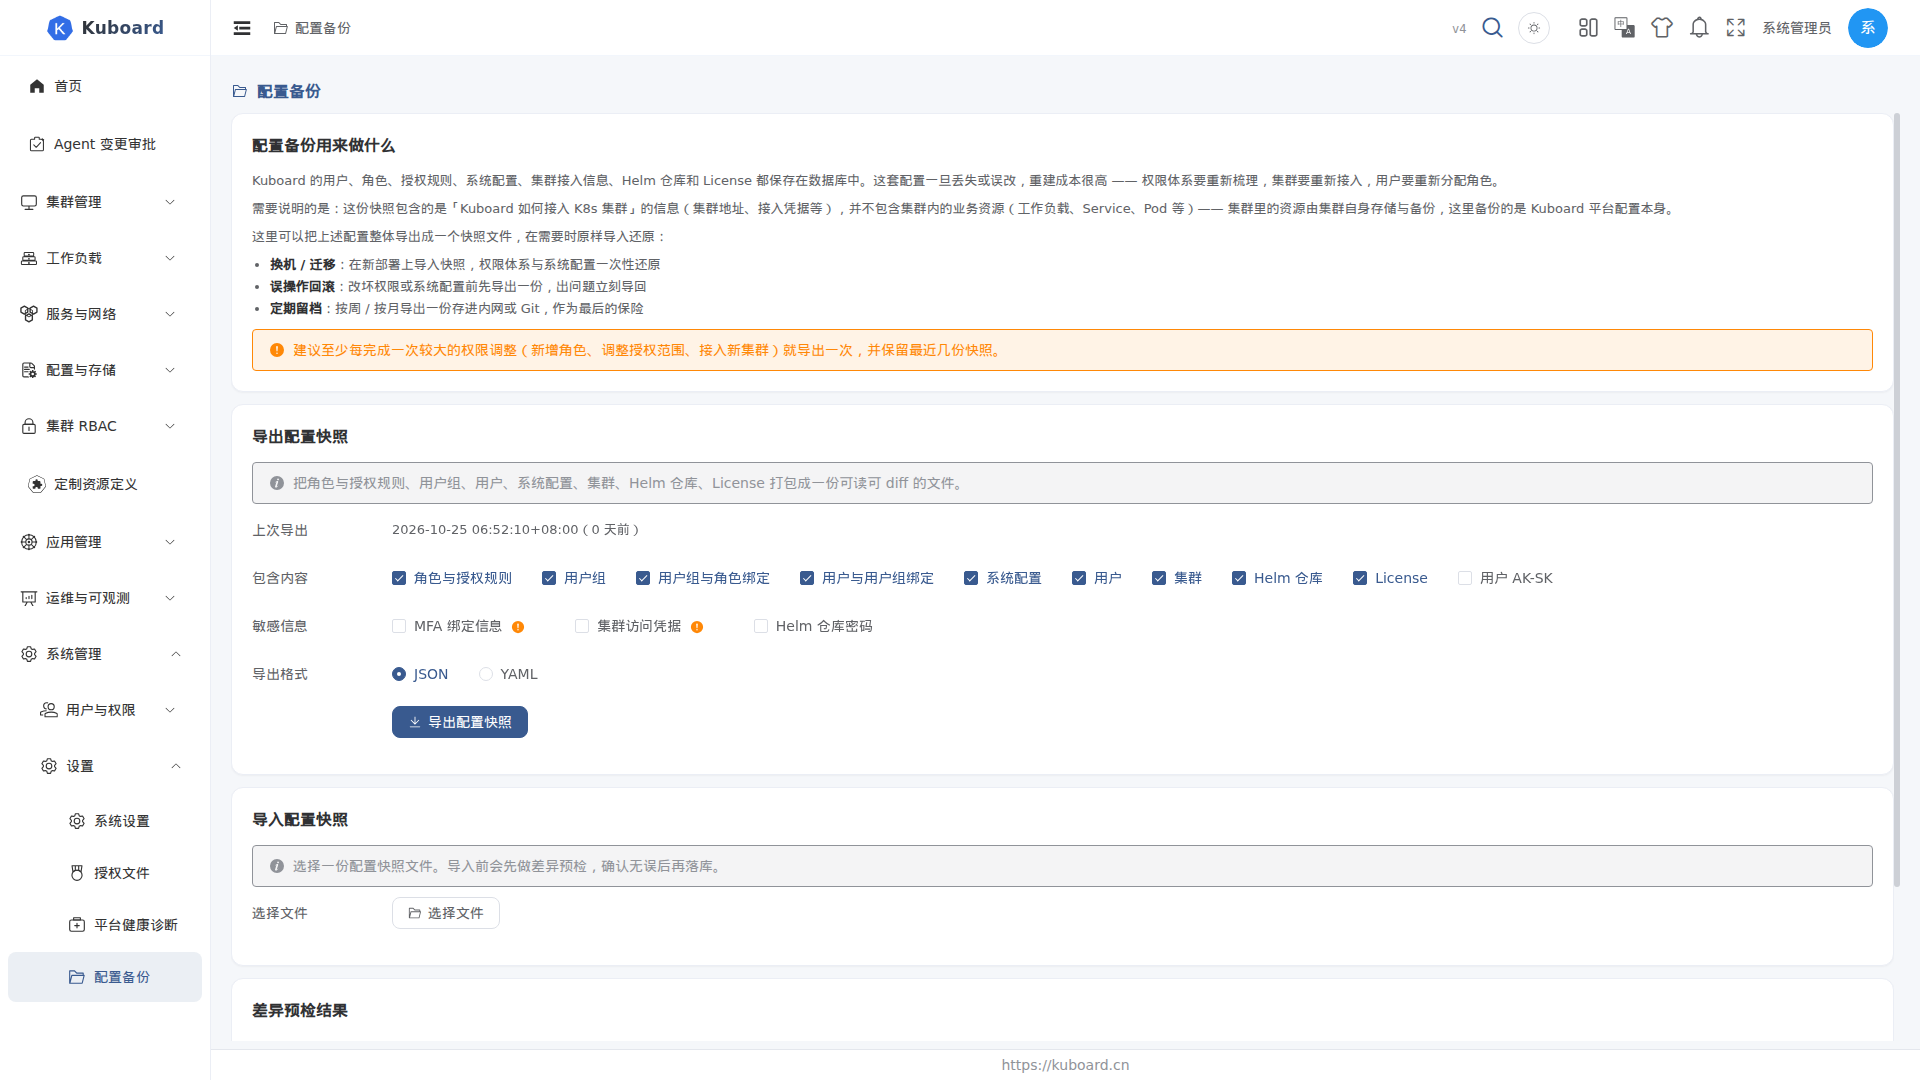Open the skin theme shirt icon
The height and width of the screenshot is (1080, 1920).
(x=1662, y=28)
